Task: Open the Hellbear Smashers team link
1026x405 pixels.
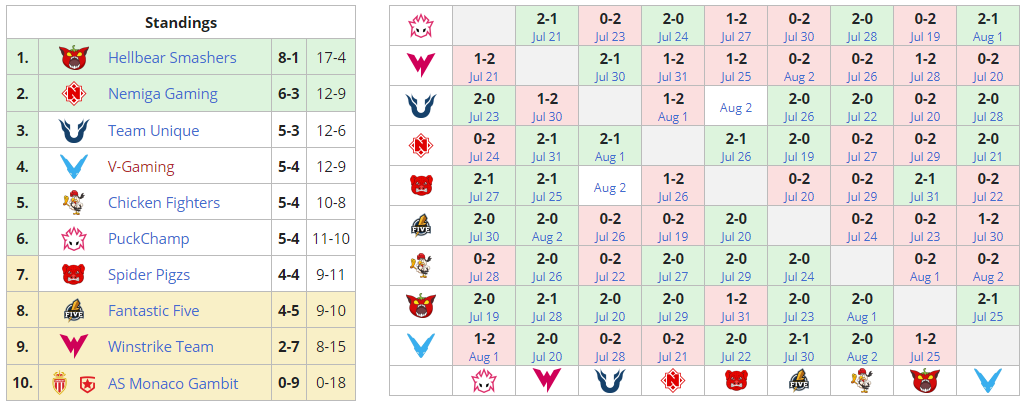Action: coord(172,58)
